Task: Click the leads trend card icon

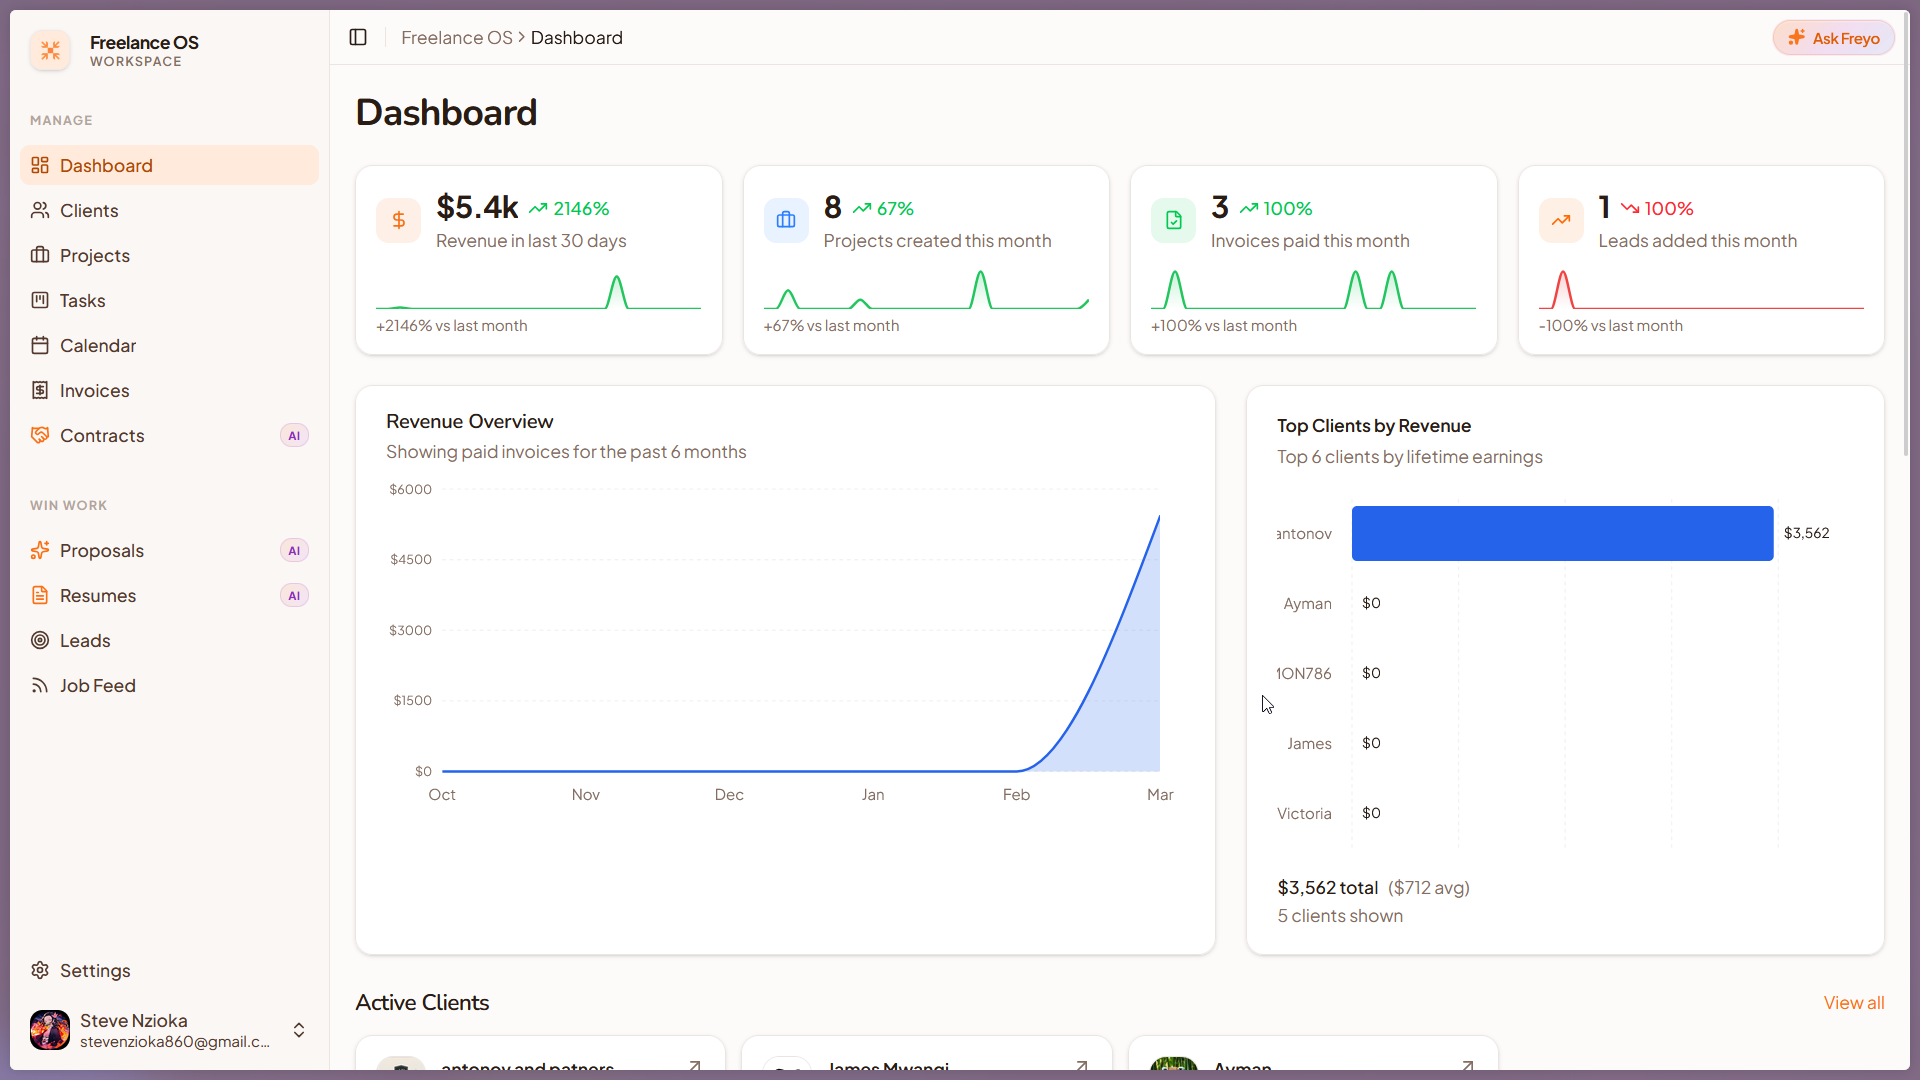Action: tap(1561, 221)
